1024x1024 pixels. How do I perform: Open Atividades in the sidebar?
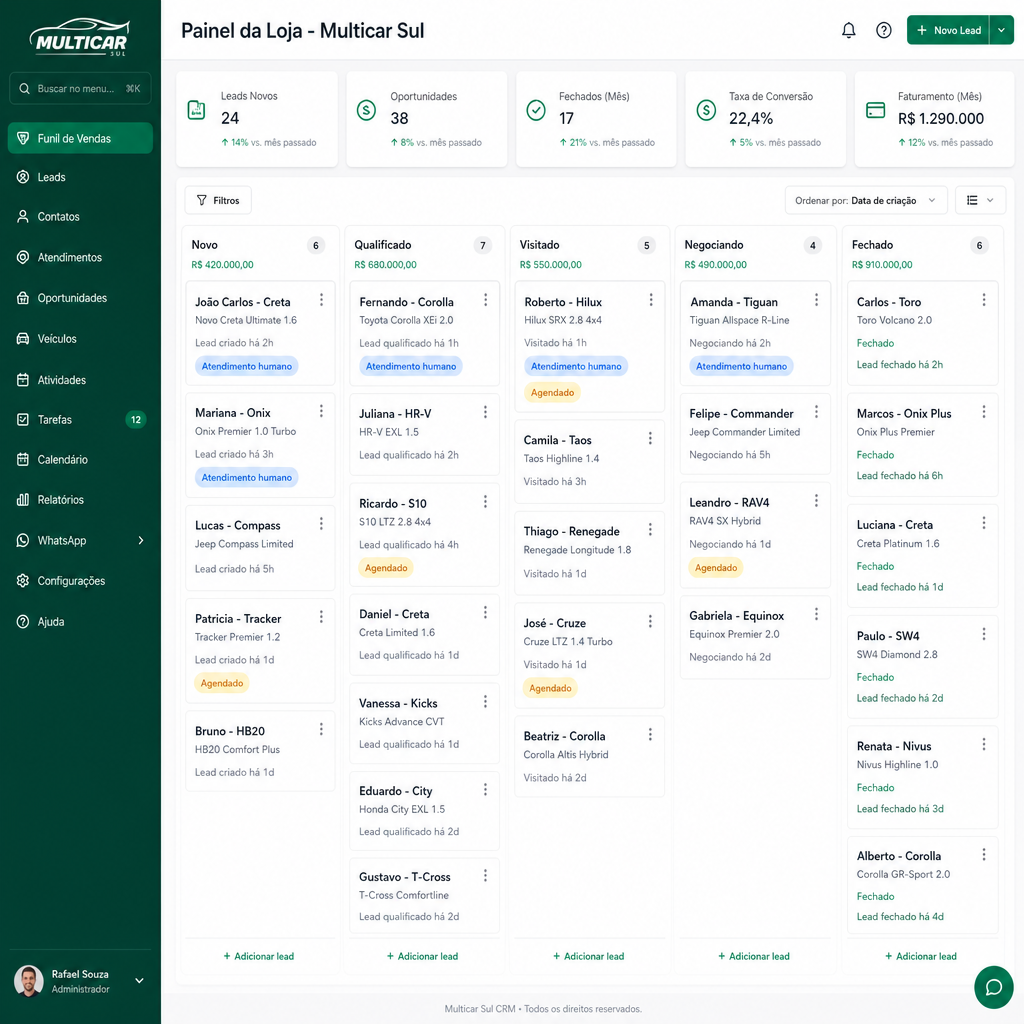[80, 380]
